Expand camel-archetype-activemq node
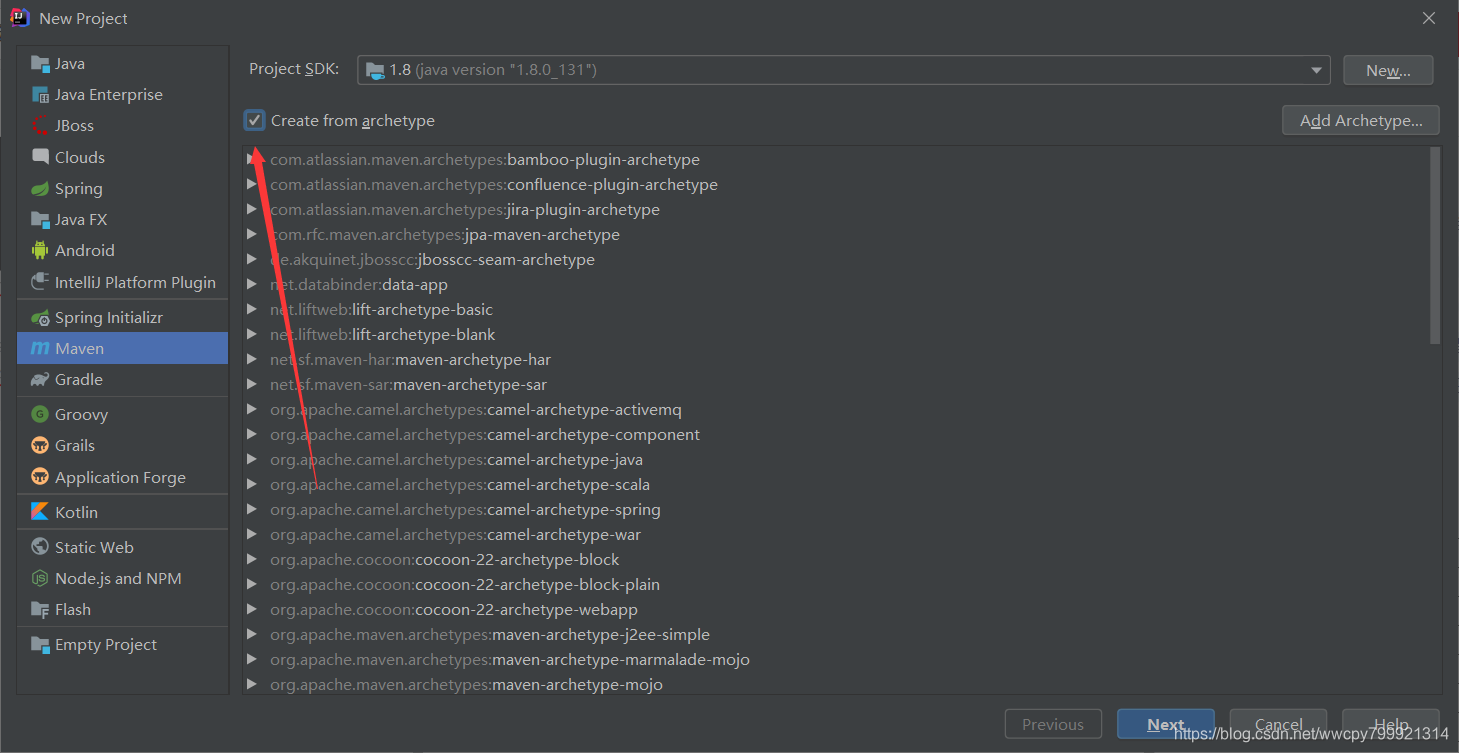 coord(252,410)
